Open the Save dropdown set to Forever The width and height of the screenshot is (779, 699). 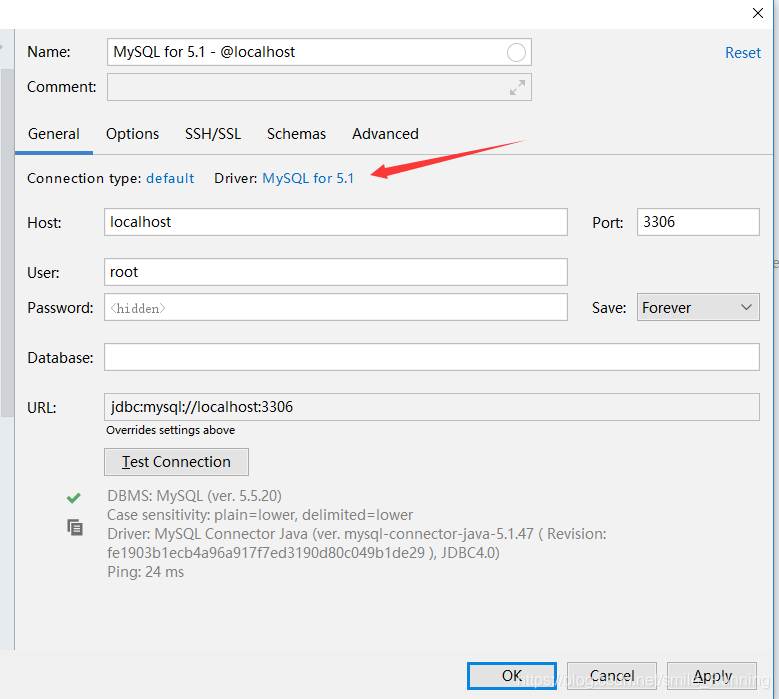tap(698, 308)
